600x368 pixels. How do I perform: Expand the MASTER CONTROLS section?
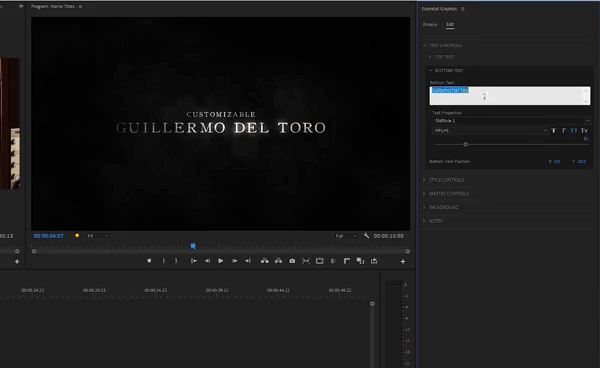point(424,194)
